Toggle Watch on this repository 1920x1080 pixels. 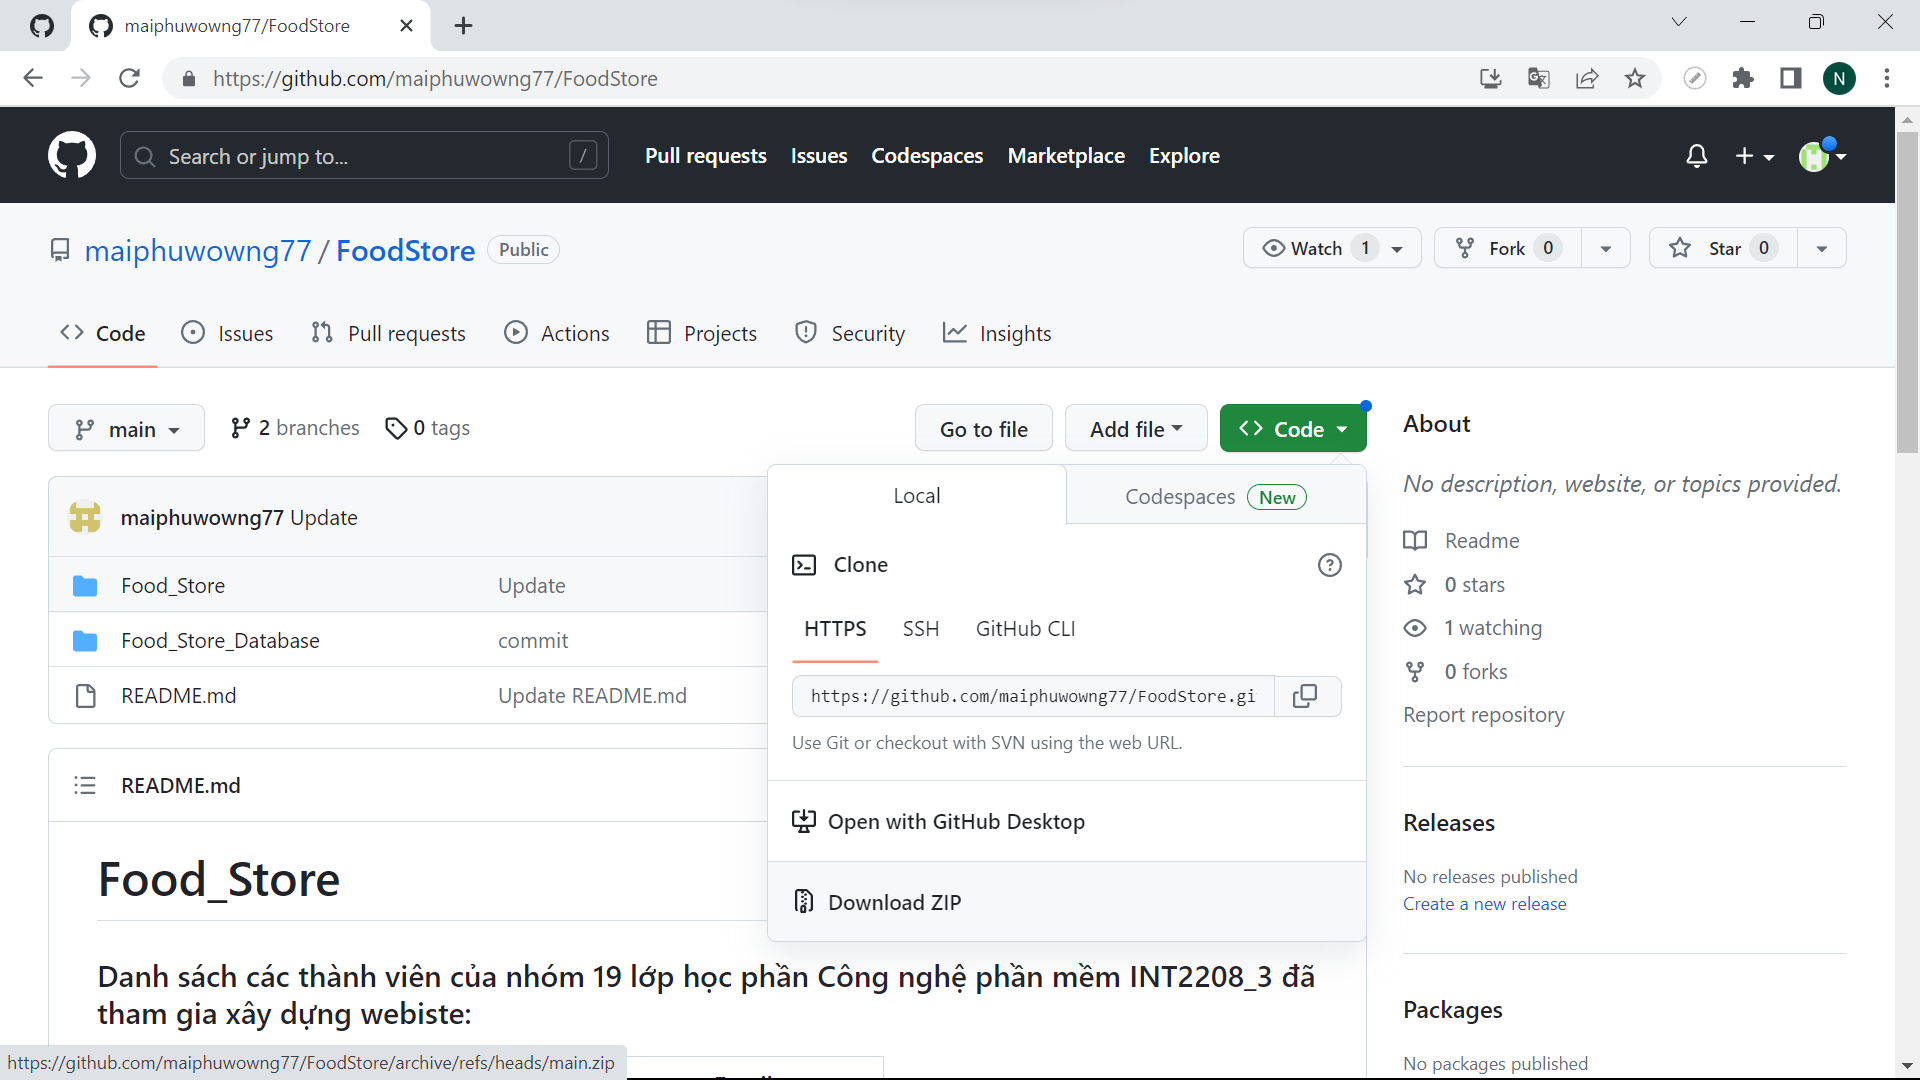pos(1303,248)
